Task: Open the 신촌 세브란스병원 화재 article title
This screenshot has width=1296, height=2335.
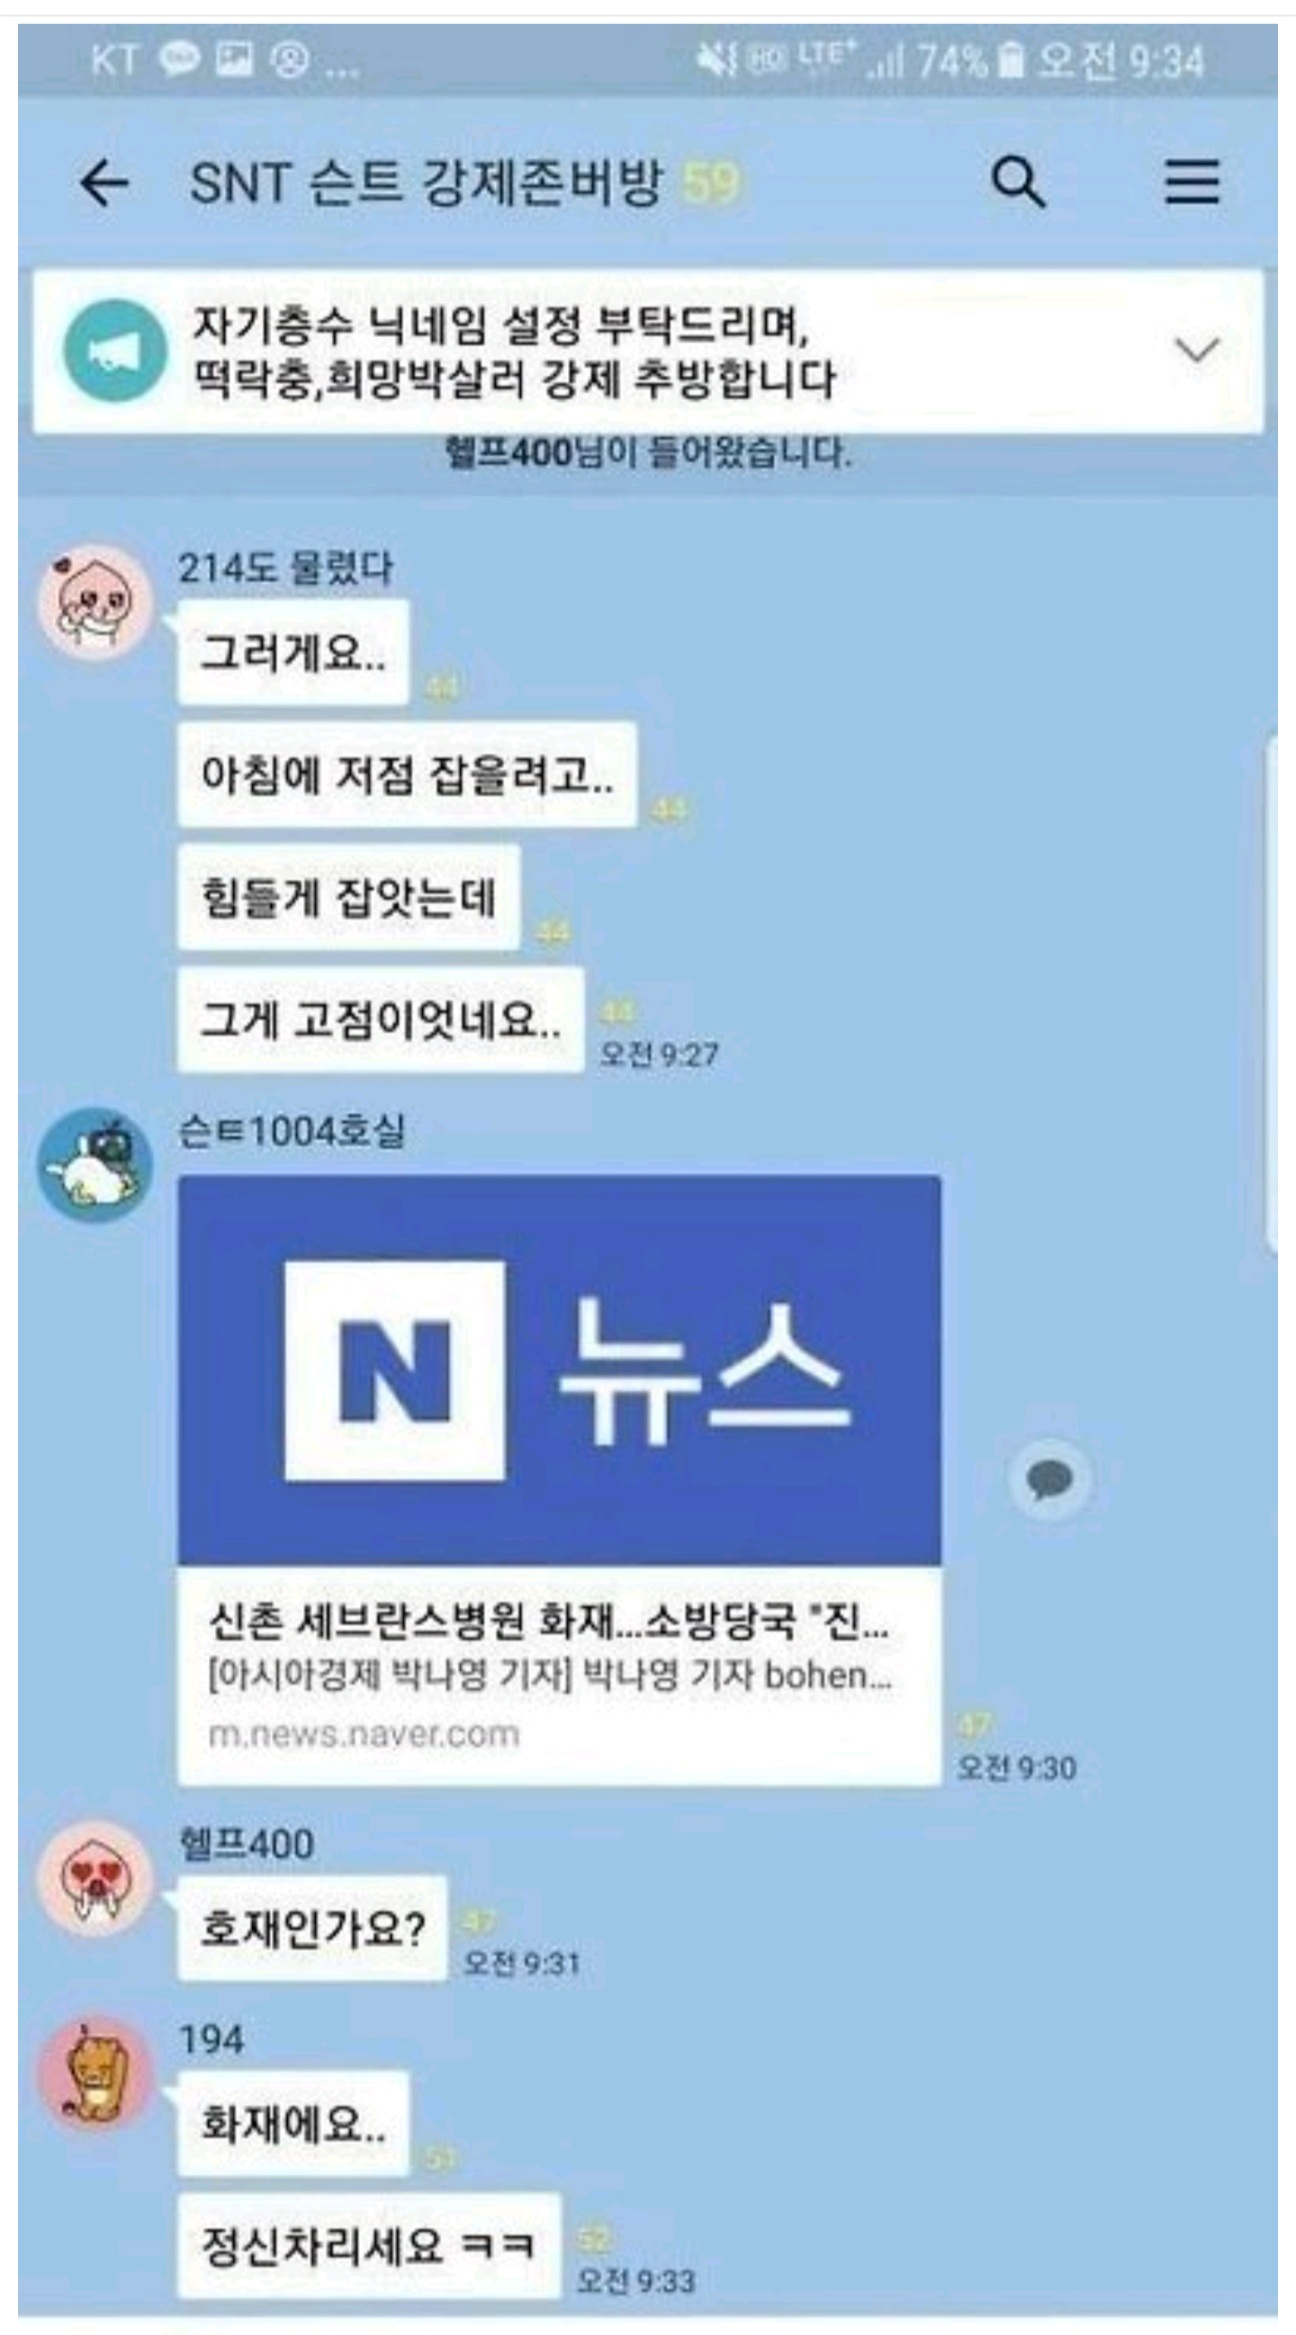Action: [x=548, y=1620]
